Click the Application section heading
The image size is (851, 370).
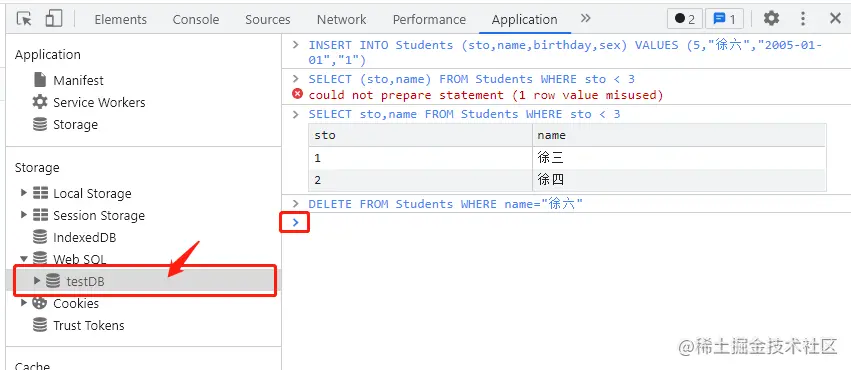(48, 55)
